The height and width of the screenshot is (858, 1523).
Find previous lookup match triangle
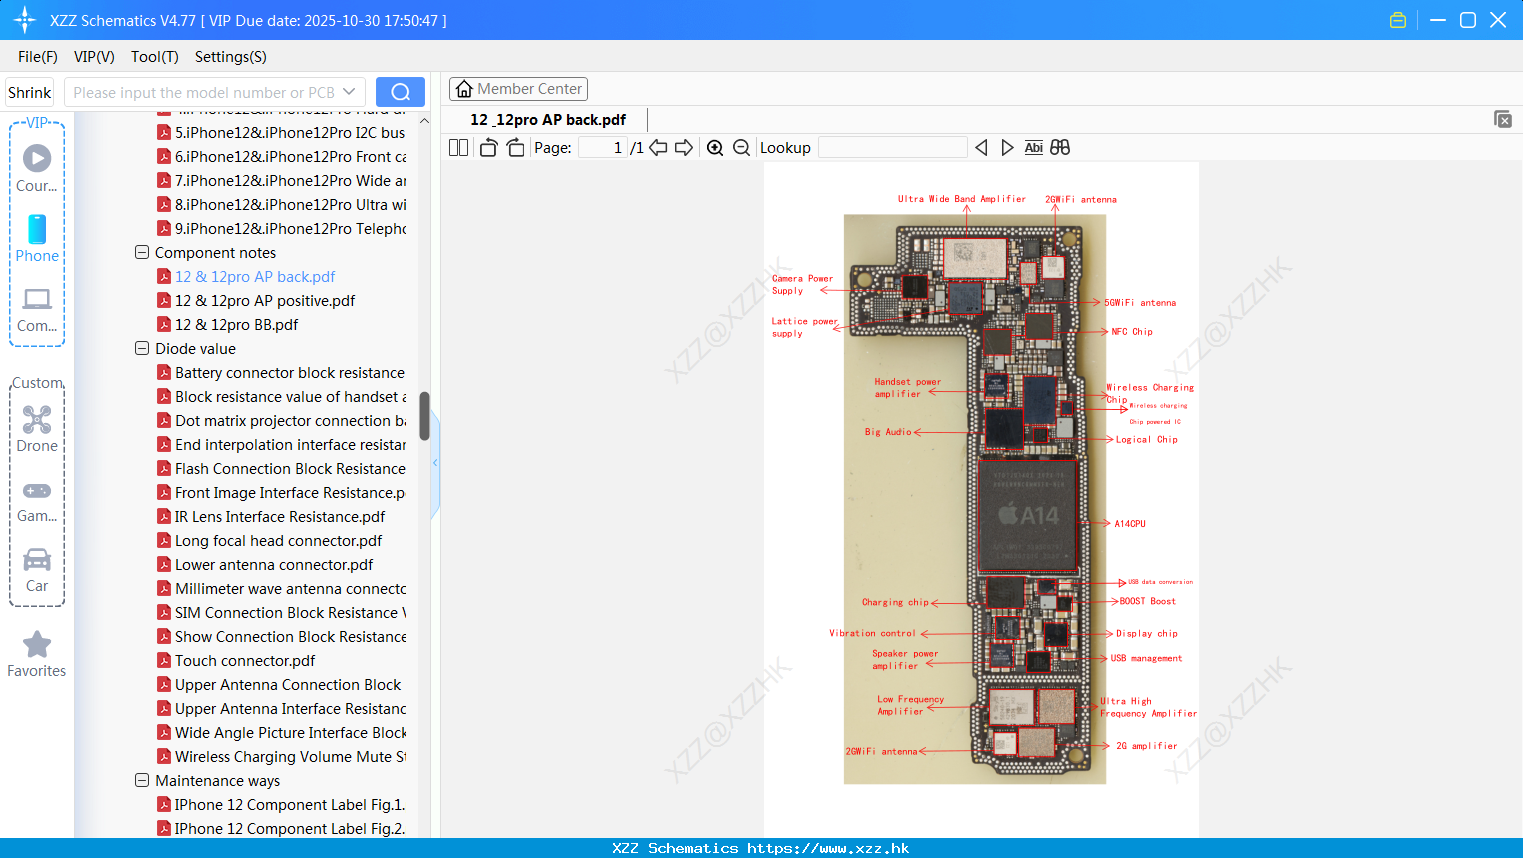(x=981, y=148)
